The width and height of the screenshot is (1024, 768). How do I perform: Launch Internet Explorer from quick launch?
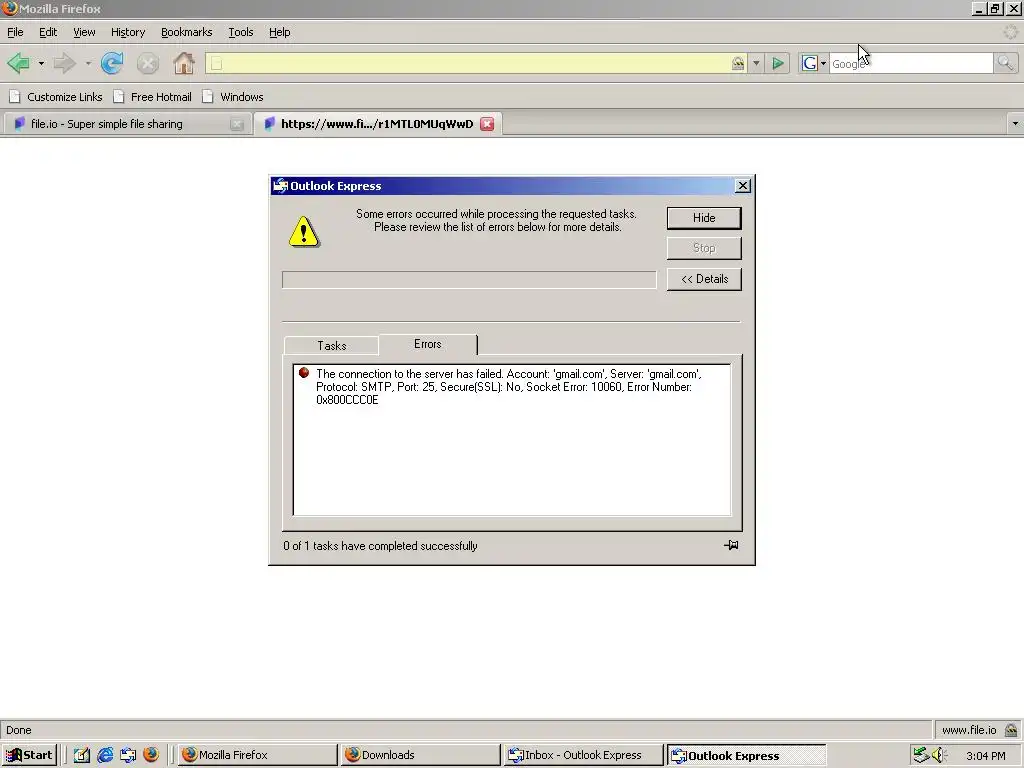pyautogui.click(x=105, y=755)
